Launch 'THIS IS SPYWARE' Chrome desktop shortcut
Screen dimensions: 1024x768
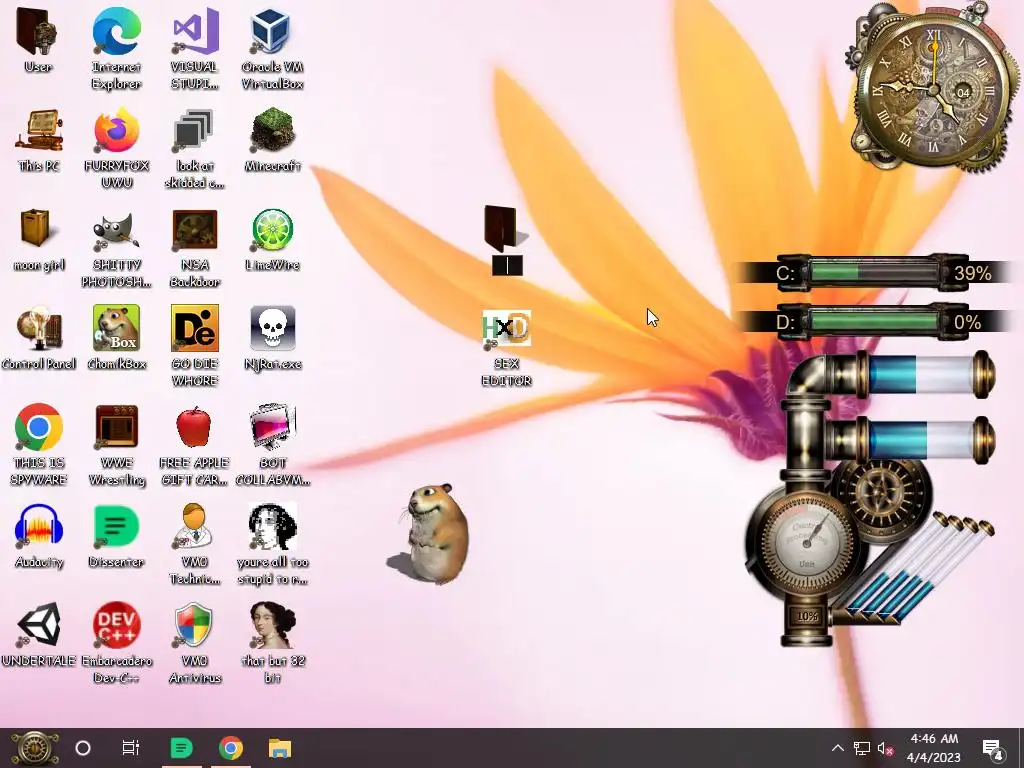(x=38, y=427)
